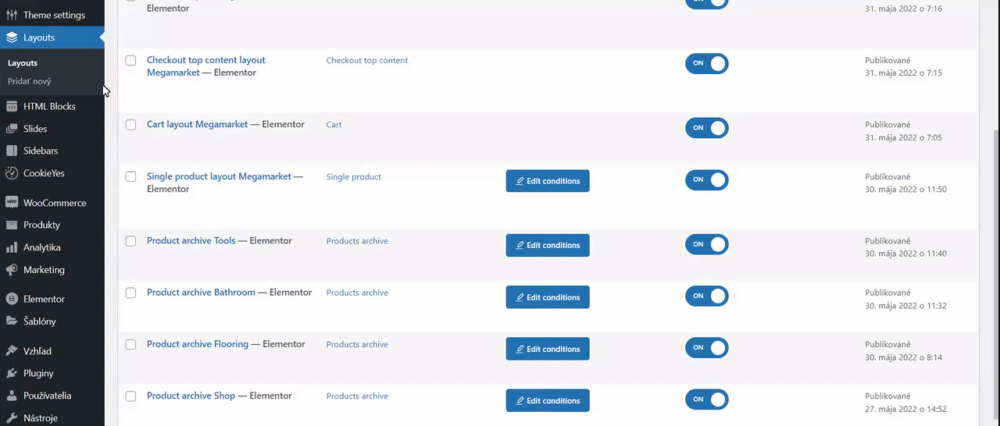This screenshot has width=1000, height=426.
Task: Click the Nástroje wrench icon
Action: [x=11, y=418]
